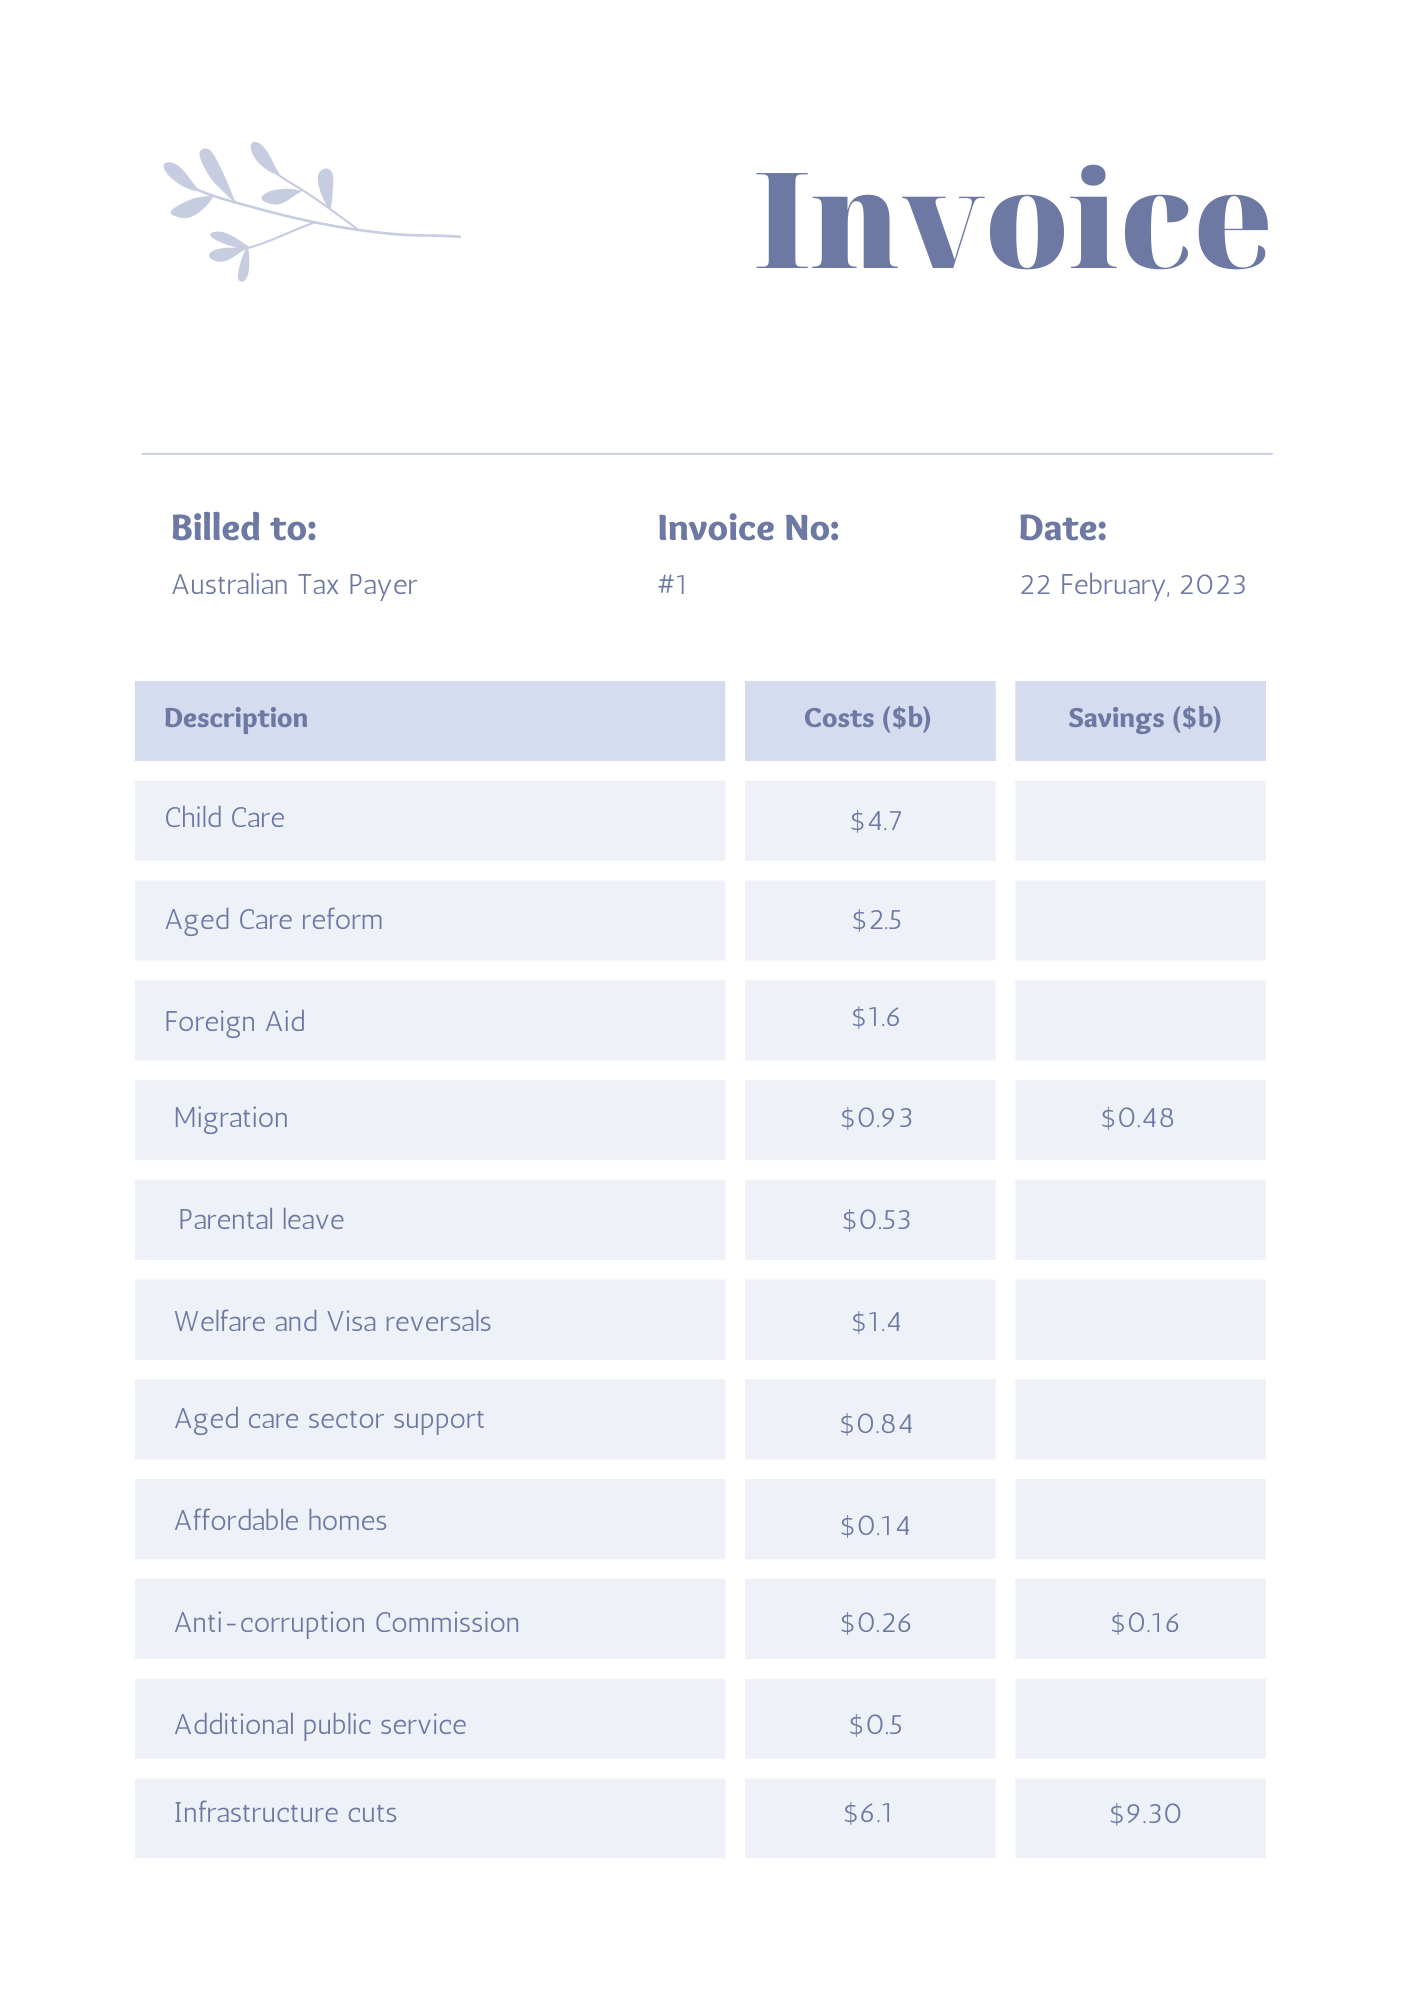Image resolution: width=1414 pixels, height=2000 pixels.
Task: Click Anti-corruption Commission savings $0.16
Action: [x=1145, y=1622]
